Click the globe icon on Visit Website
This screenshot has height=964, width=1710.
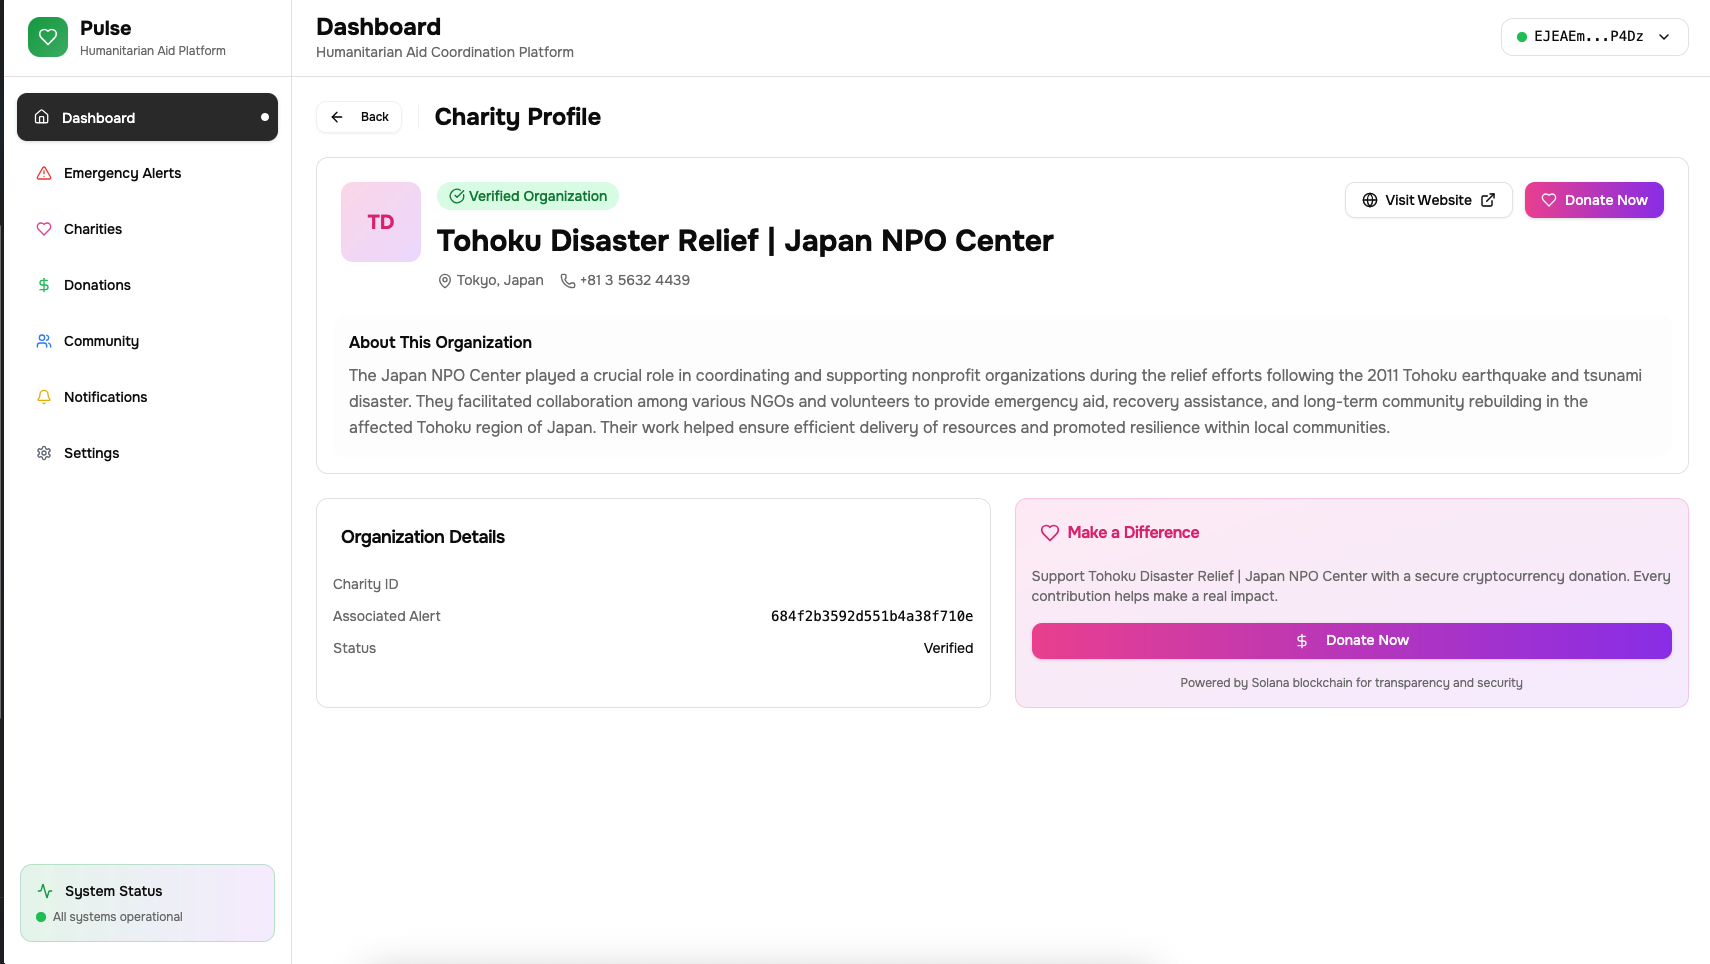pos(1370,200)
